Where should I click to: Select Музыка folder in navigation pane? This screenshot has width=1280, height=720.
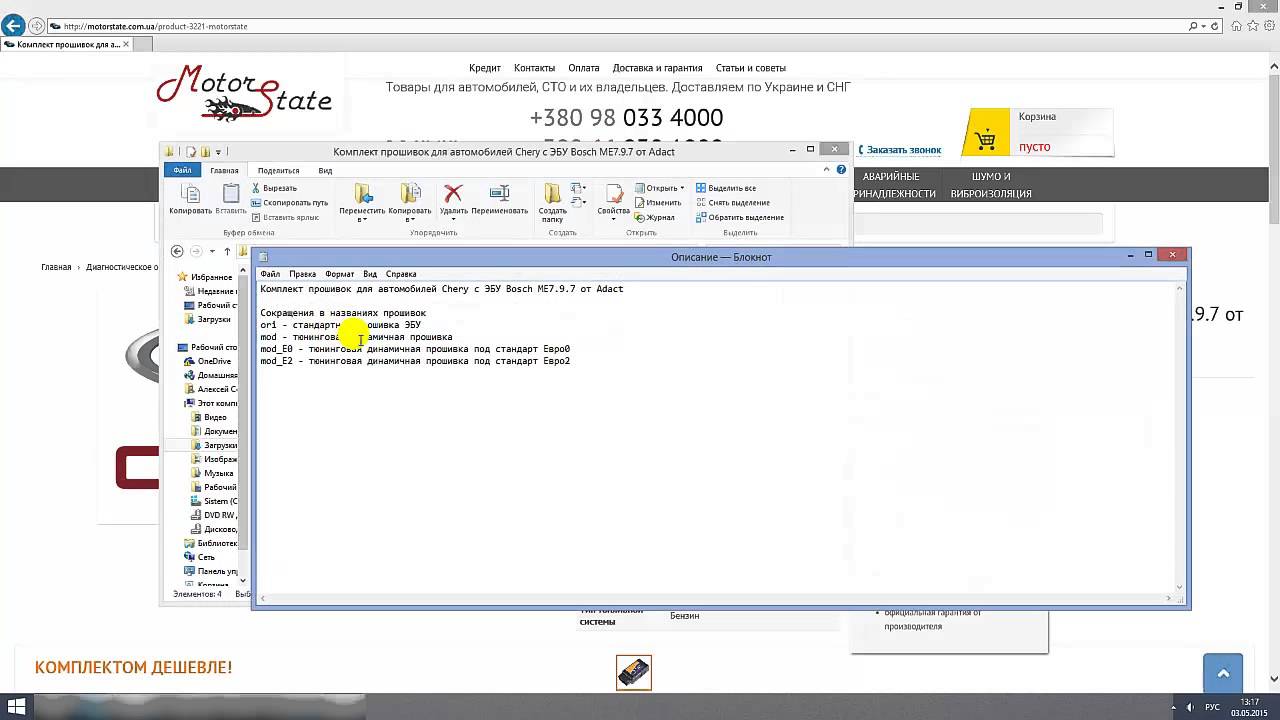pos(212,473)
